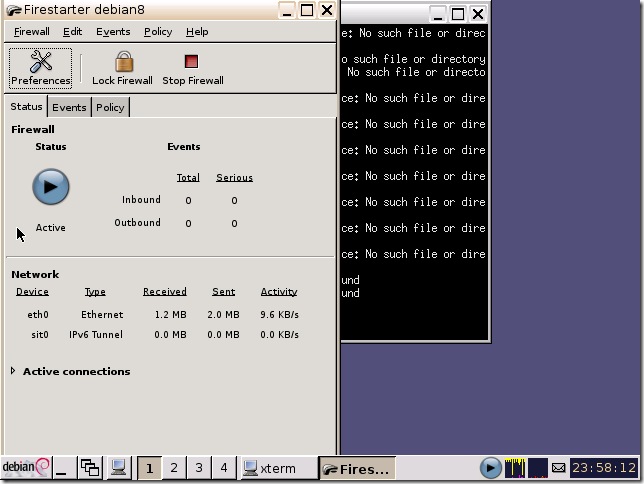The height and width of the screenshot is (484, 644).
Task: Expand the Active connections section
Action: pyautogui.click(x=14, y=371)
